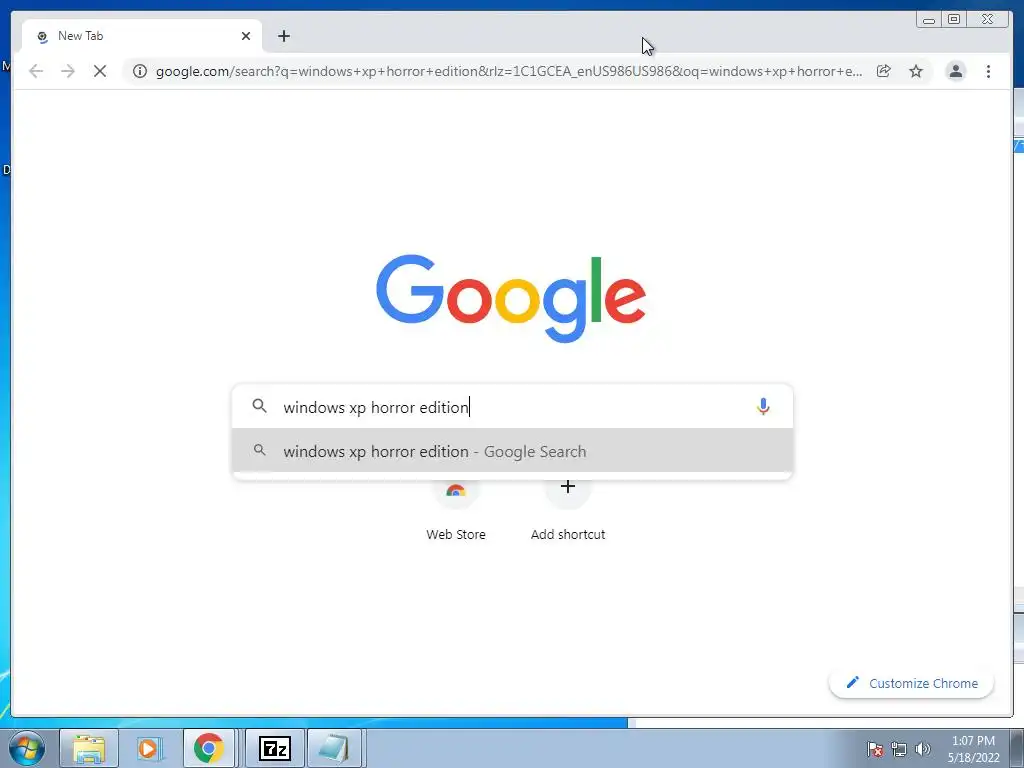Open Action Center flag in tray
This screenshot has width=1024, height=768.
tap(874, 749)
